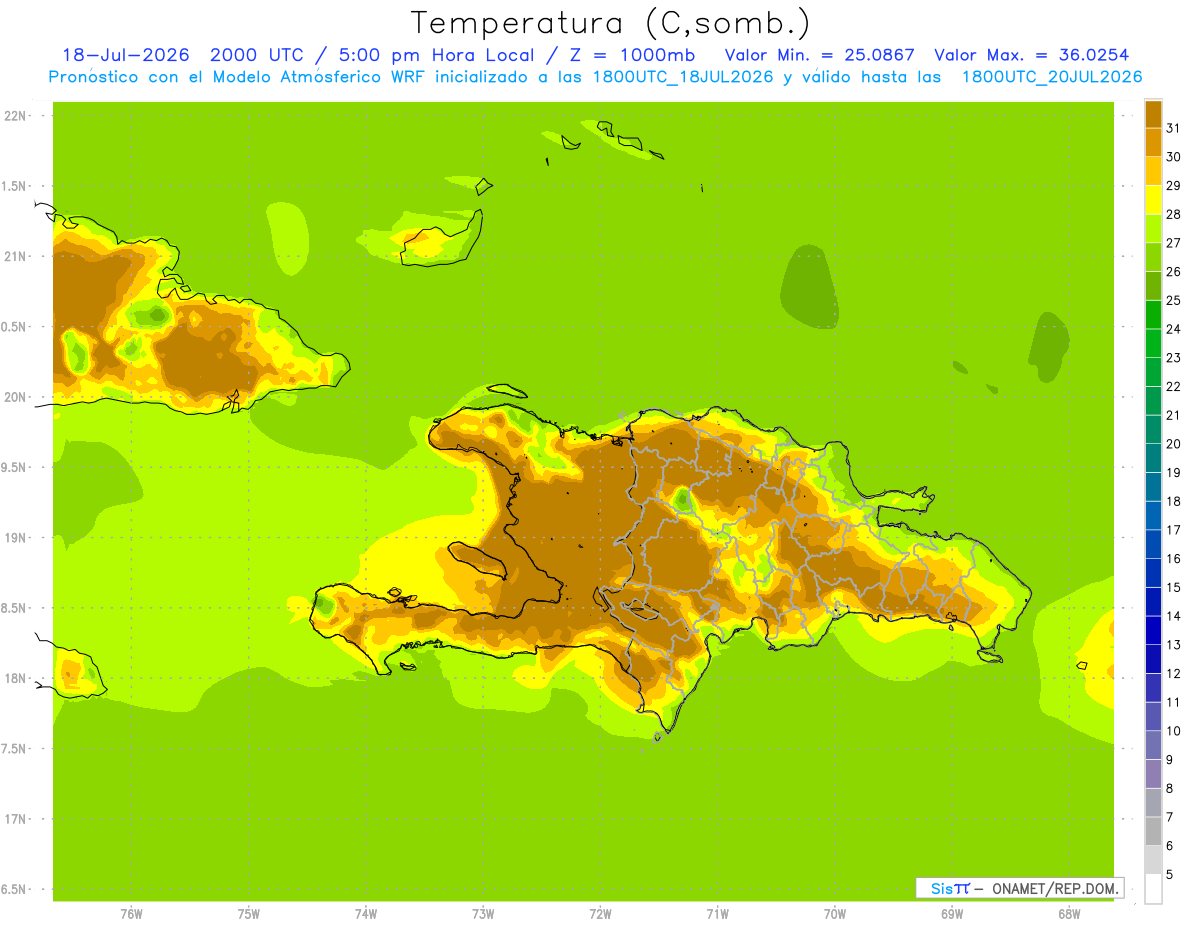Viewport: 1200px width, 927px height.
Task: Click the title "Temperatura (C,somb.)"
Action: coord(611,23)
